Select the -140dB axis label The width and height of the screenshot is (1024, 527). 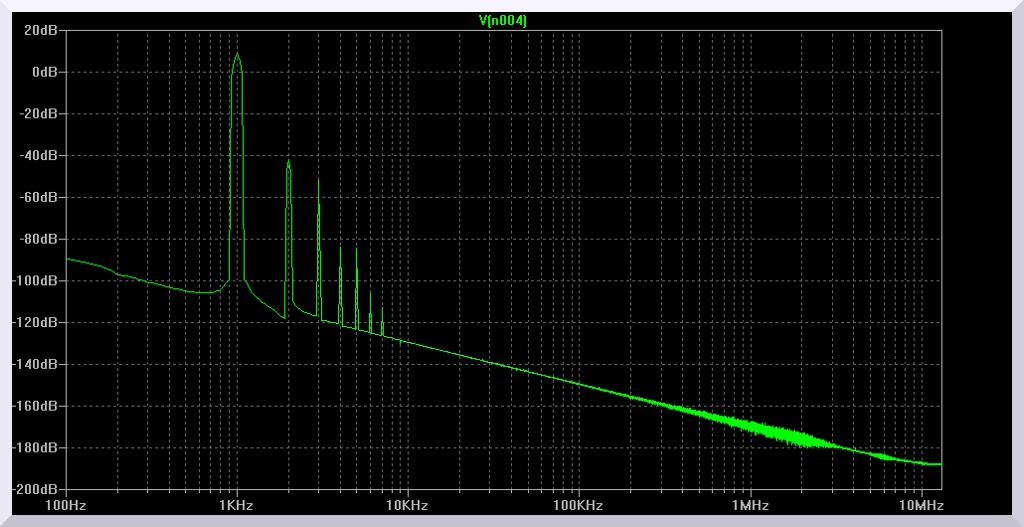point(37,365)
